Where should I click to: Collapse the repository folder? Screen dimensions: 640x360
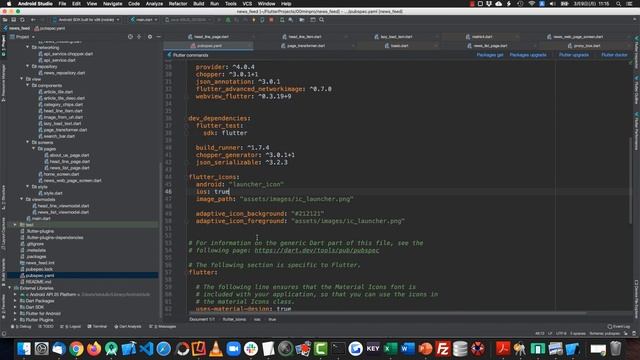[x=28, y=66]
